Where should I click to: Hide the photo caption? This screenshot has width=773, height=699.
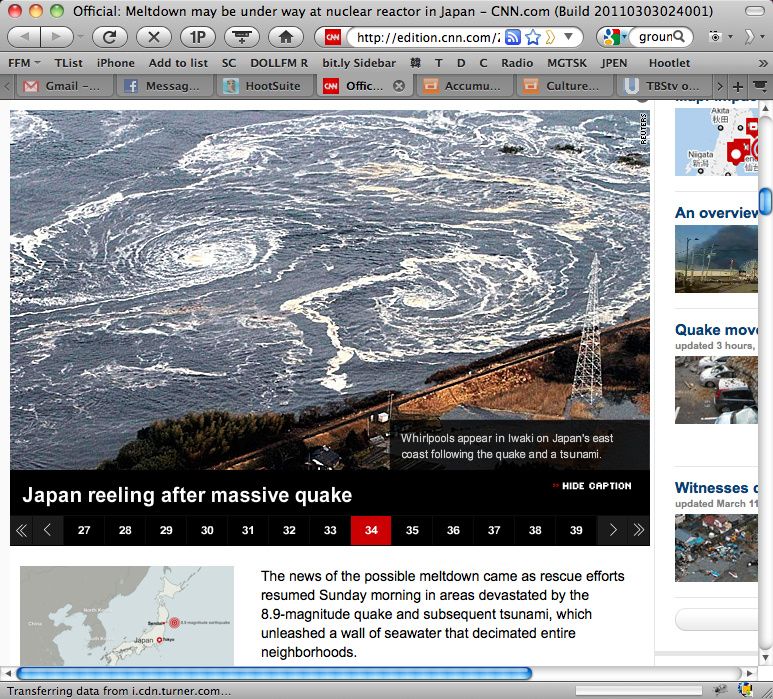[x=592, y=486]
